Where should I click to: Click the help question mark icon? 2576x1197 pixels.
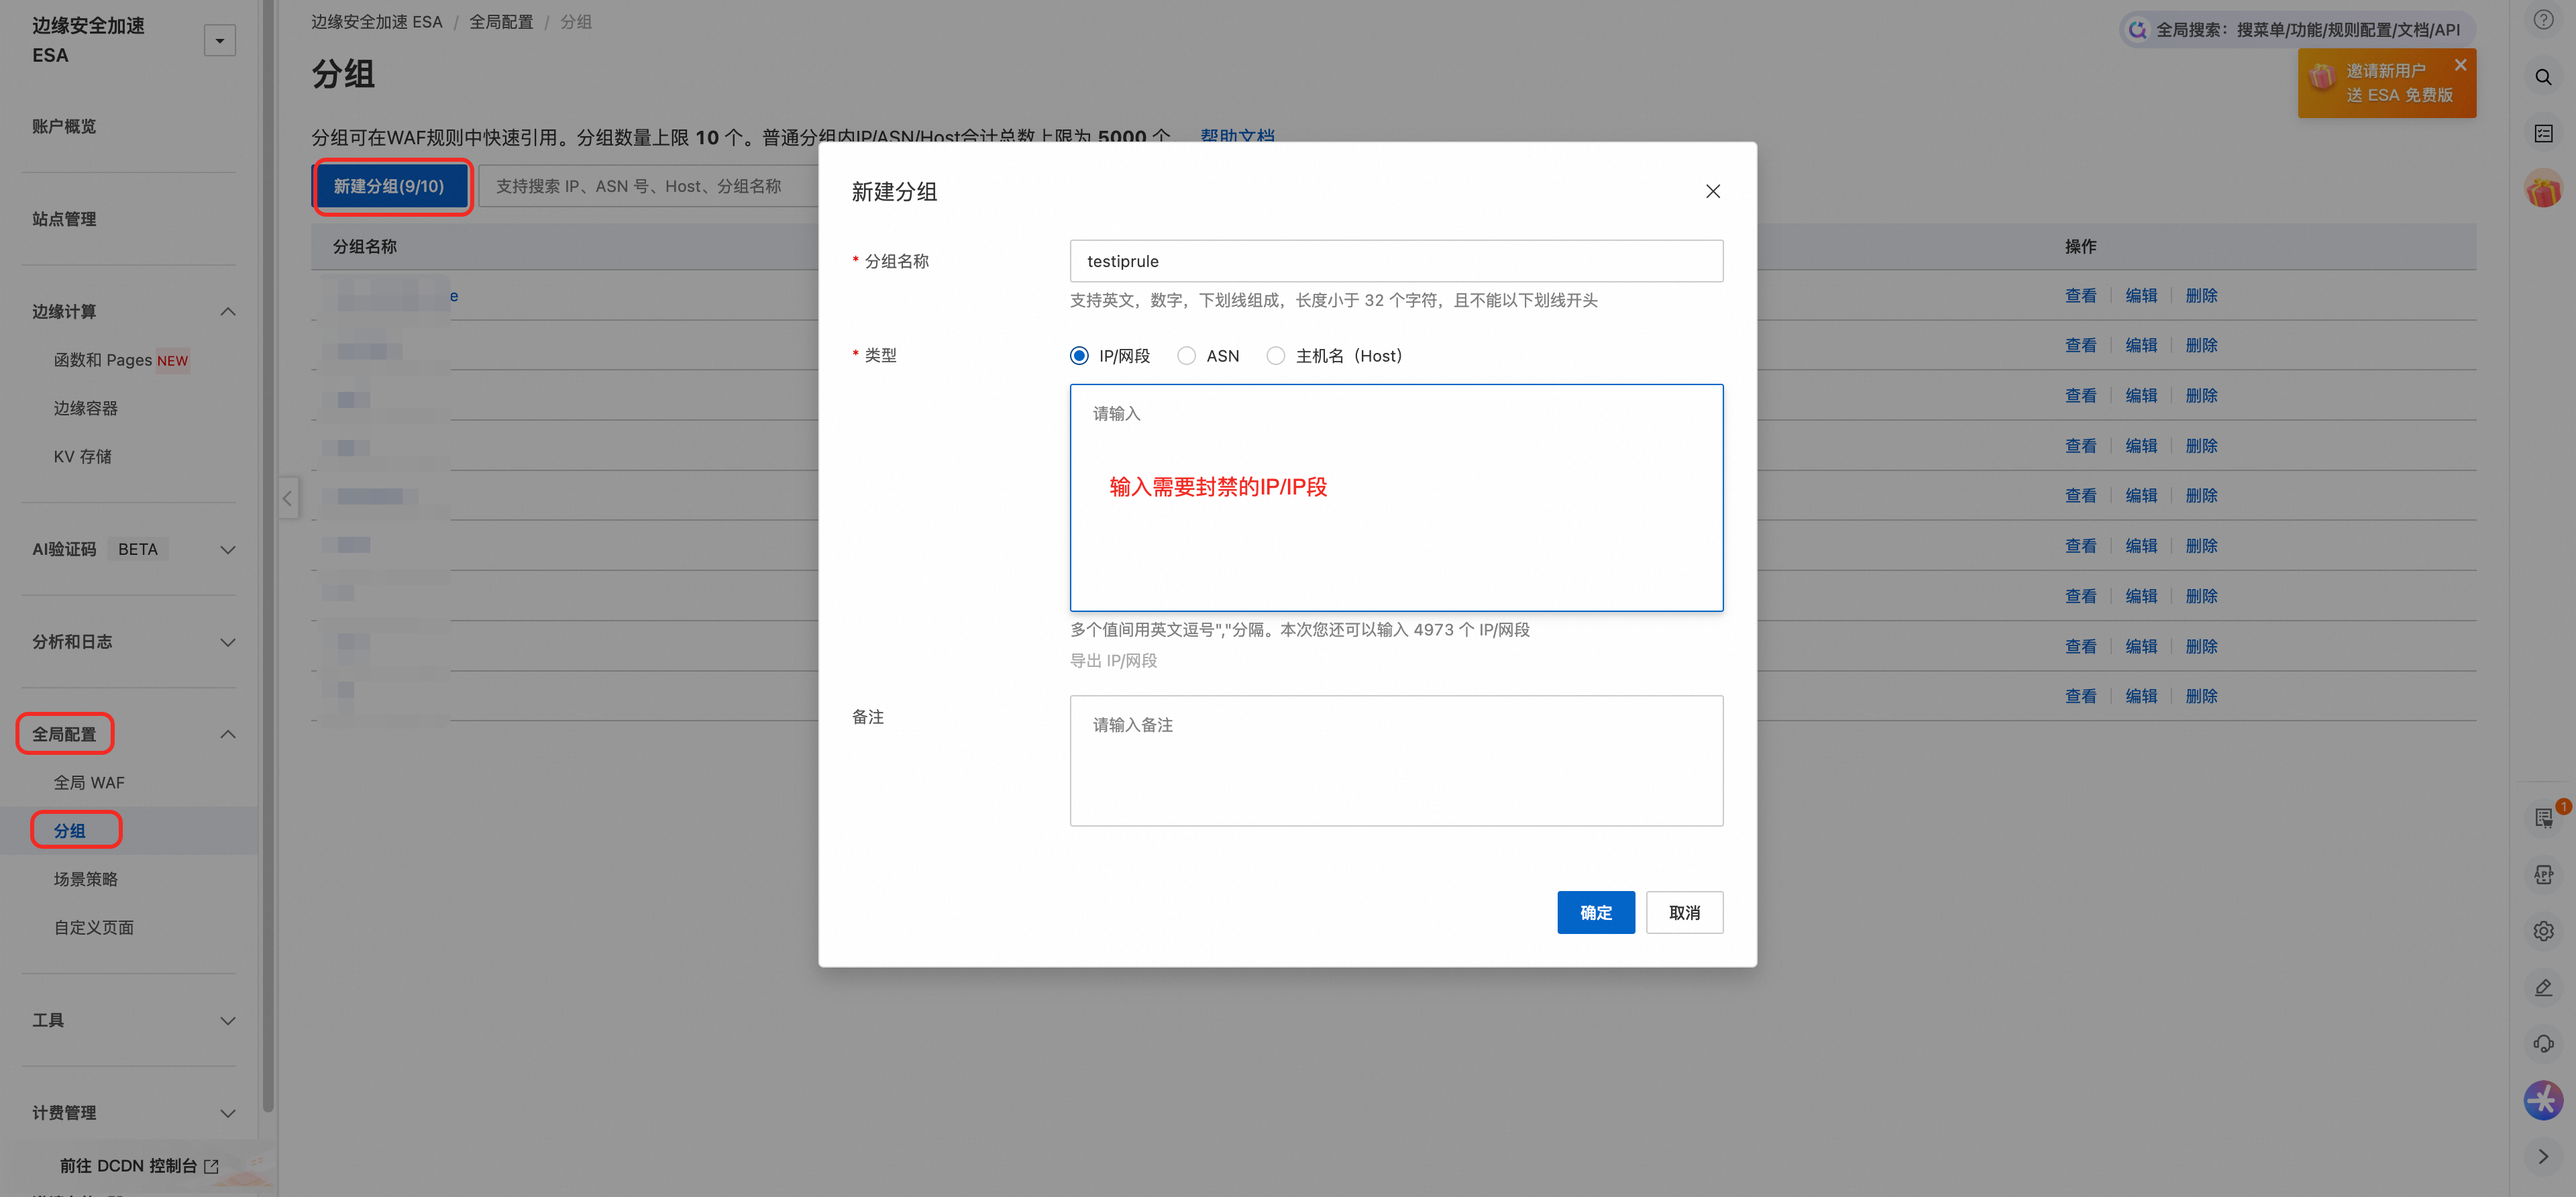[2543, 20]
